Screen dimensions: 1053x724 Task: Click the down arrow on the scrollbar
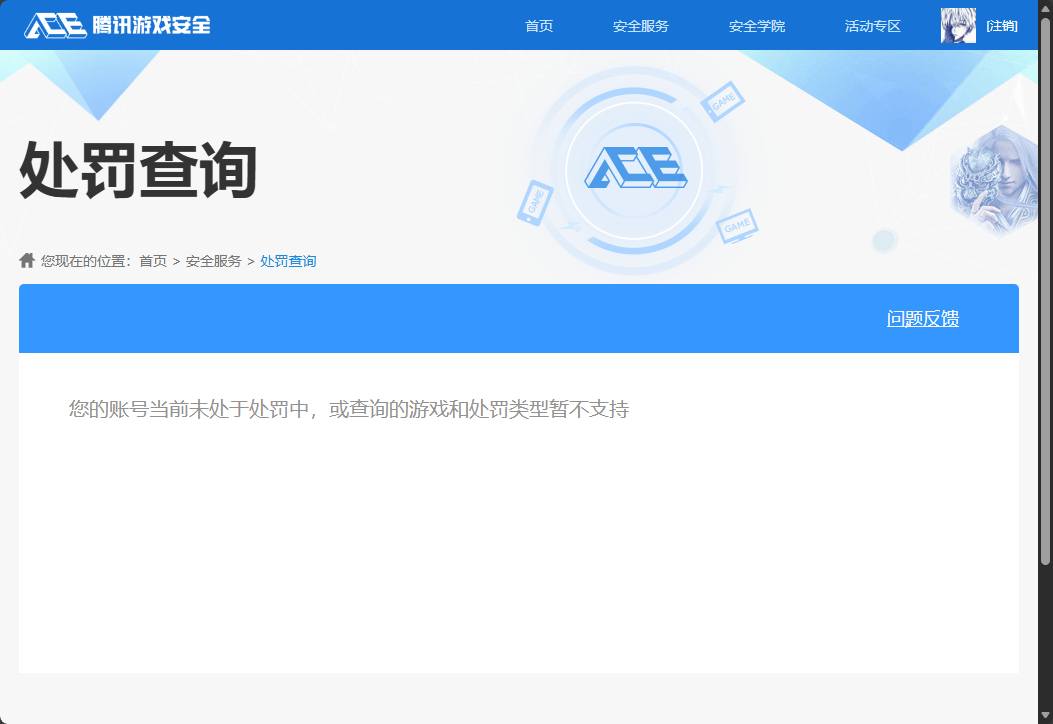(1046, 717)
